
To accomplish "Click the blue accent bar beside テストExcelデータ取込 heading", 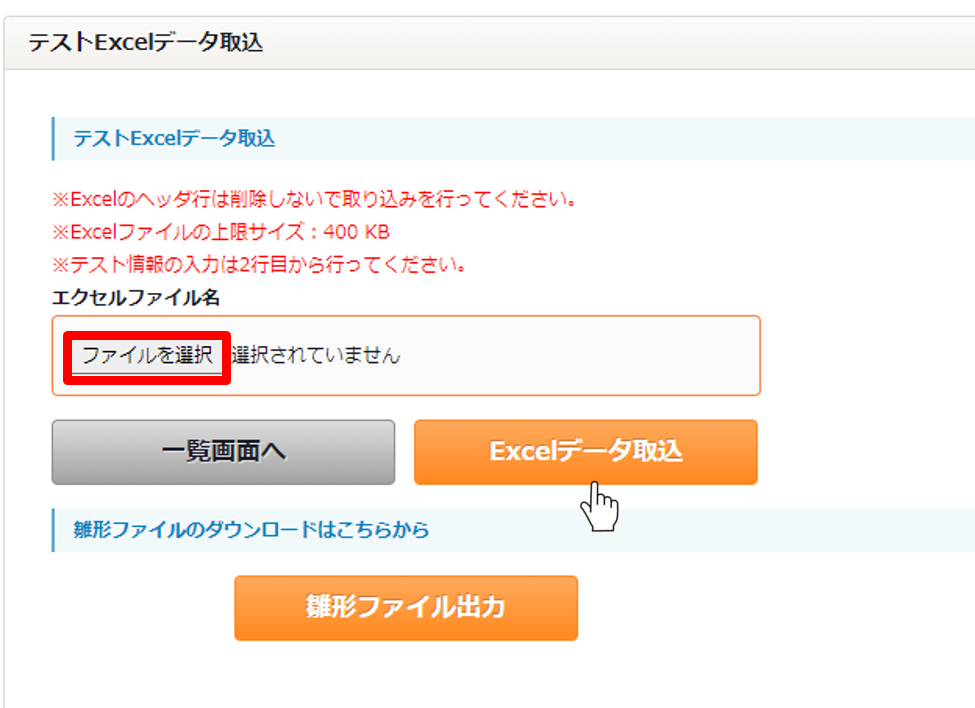I will [x=53, y=139].
